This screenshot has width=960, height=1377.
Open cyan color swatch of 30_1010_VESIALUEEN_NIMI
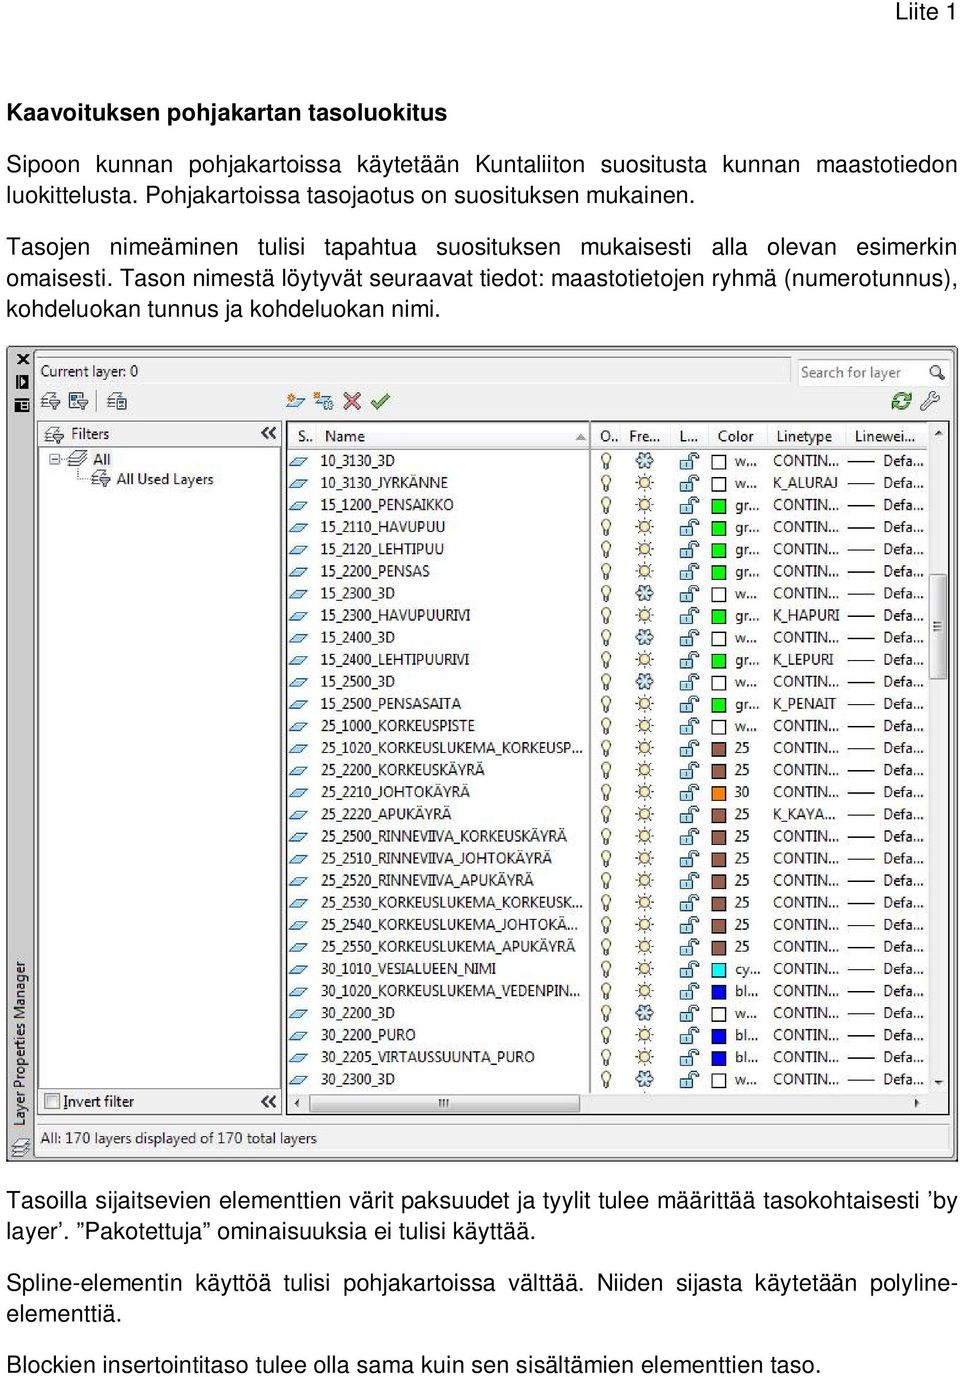[718, 970]
